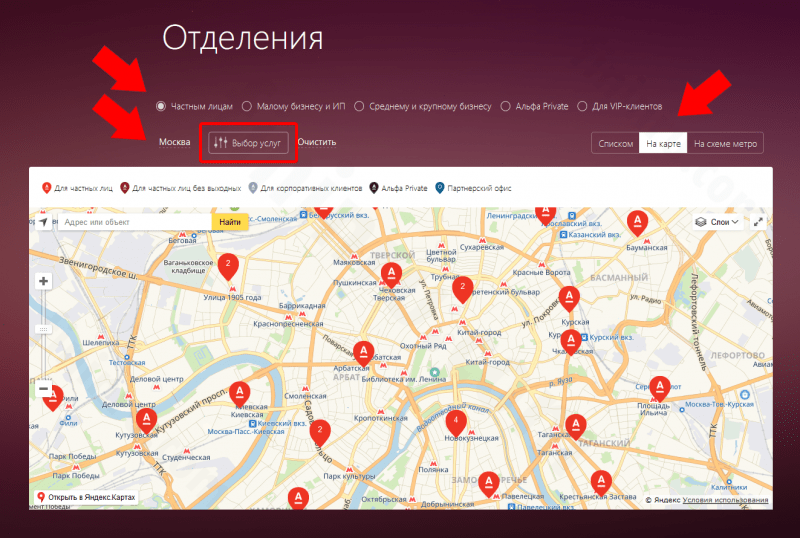Click the Для частных лиц legend marker

(46, 188)
